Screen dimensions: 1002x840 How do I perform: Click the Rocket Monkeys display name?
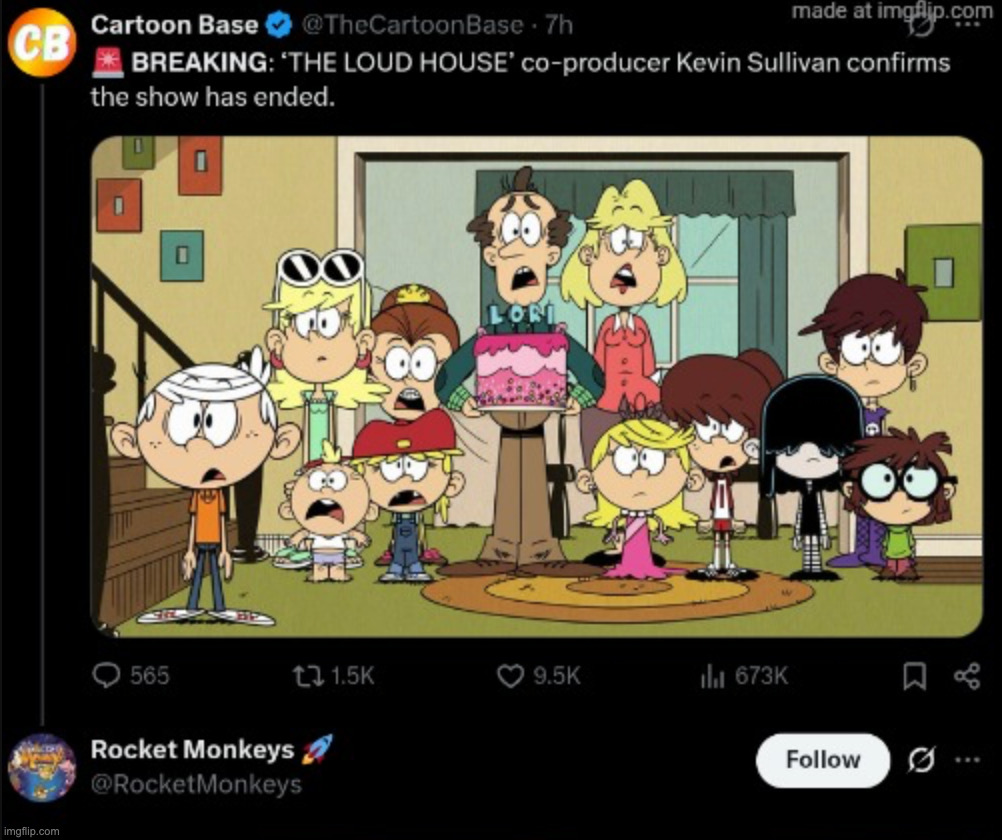pos(192,750)
